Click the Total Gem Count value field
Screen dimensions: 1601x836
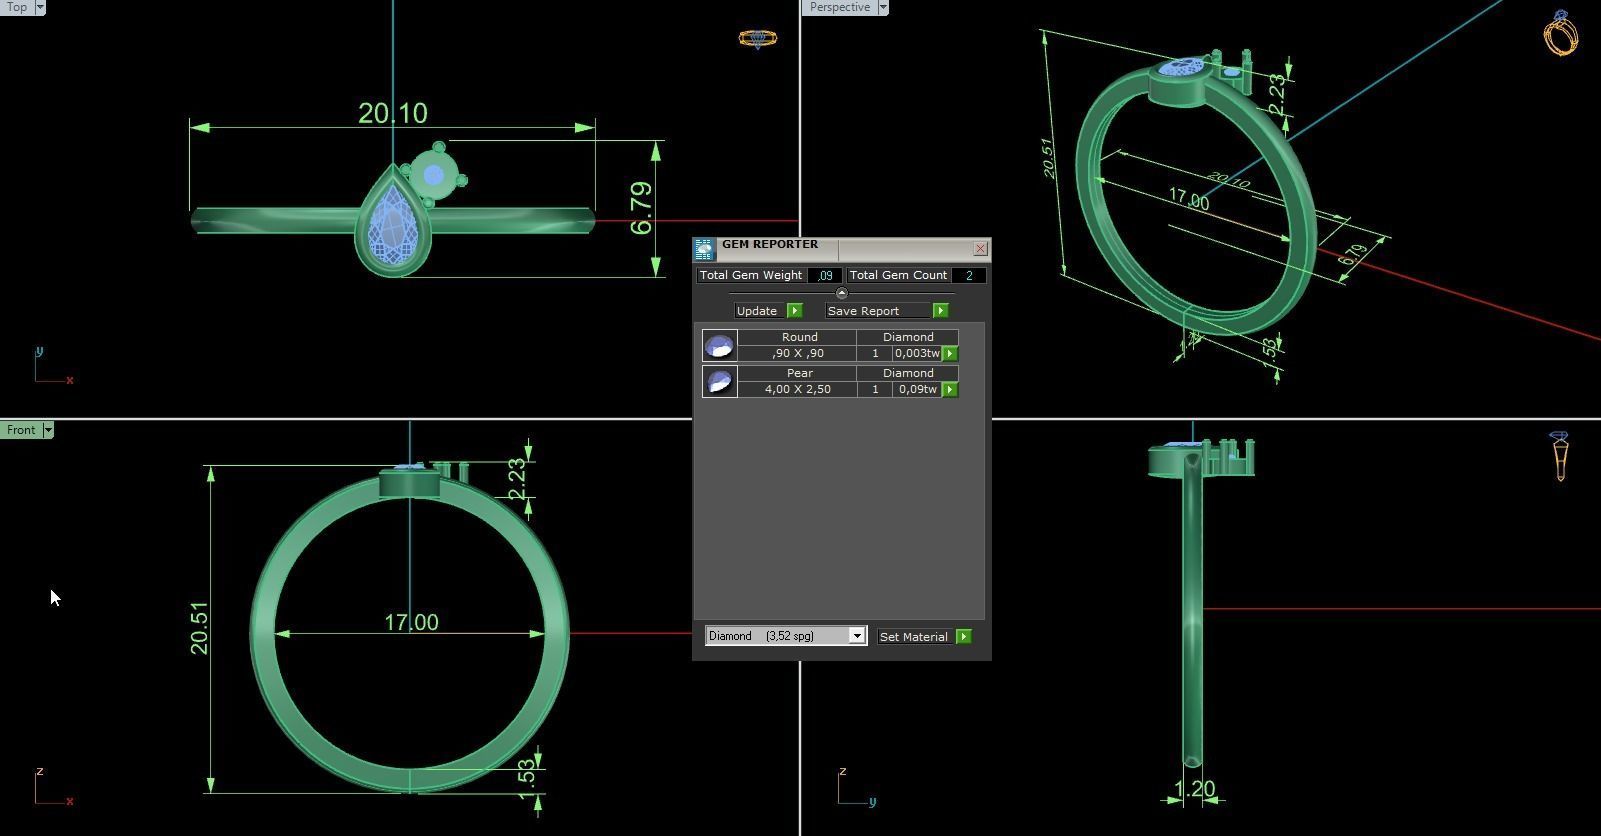click(969, 275)
